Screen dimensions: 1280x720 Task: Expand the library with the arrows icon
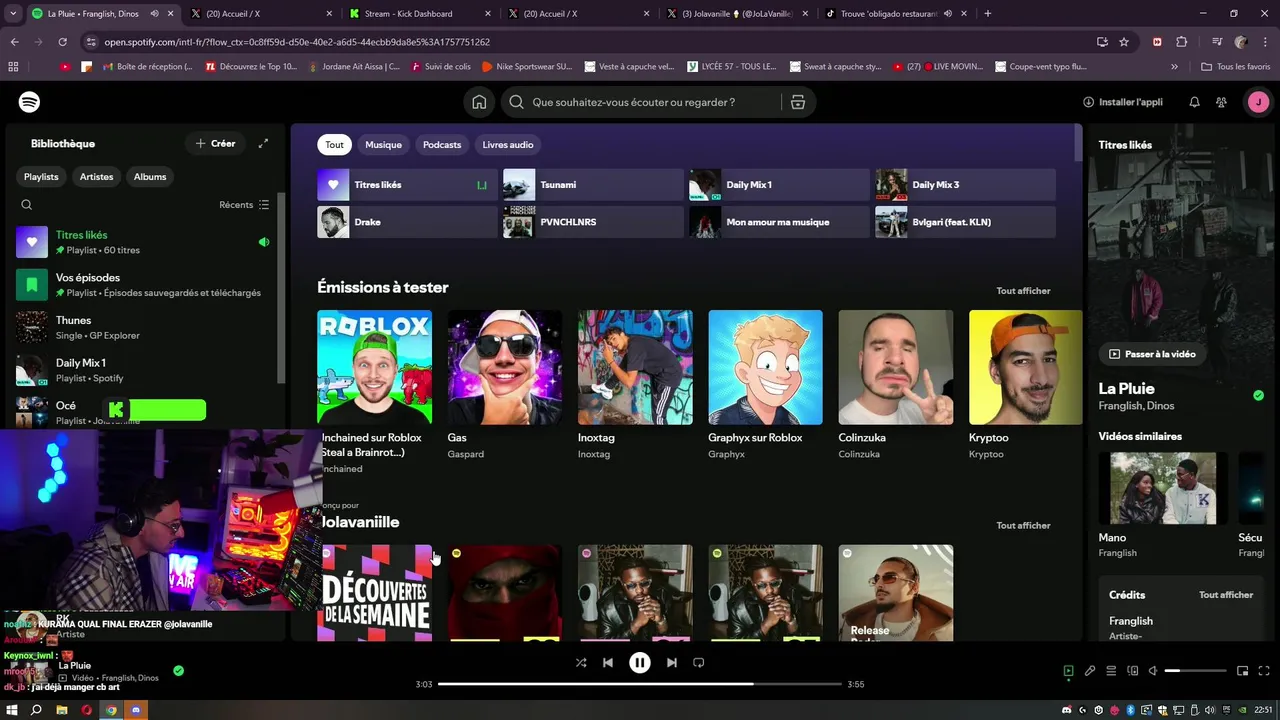click(x=263, y=143)
